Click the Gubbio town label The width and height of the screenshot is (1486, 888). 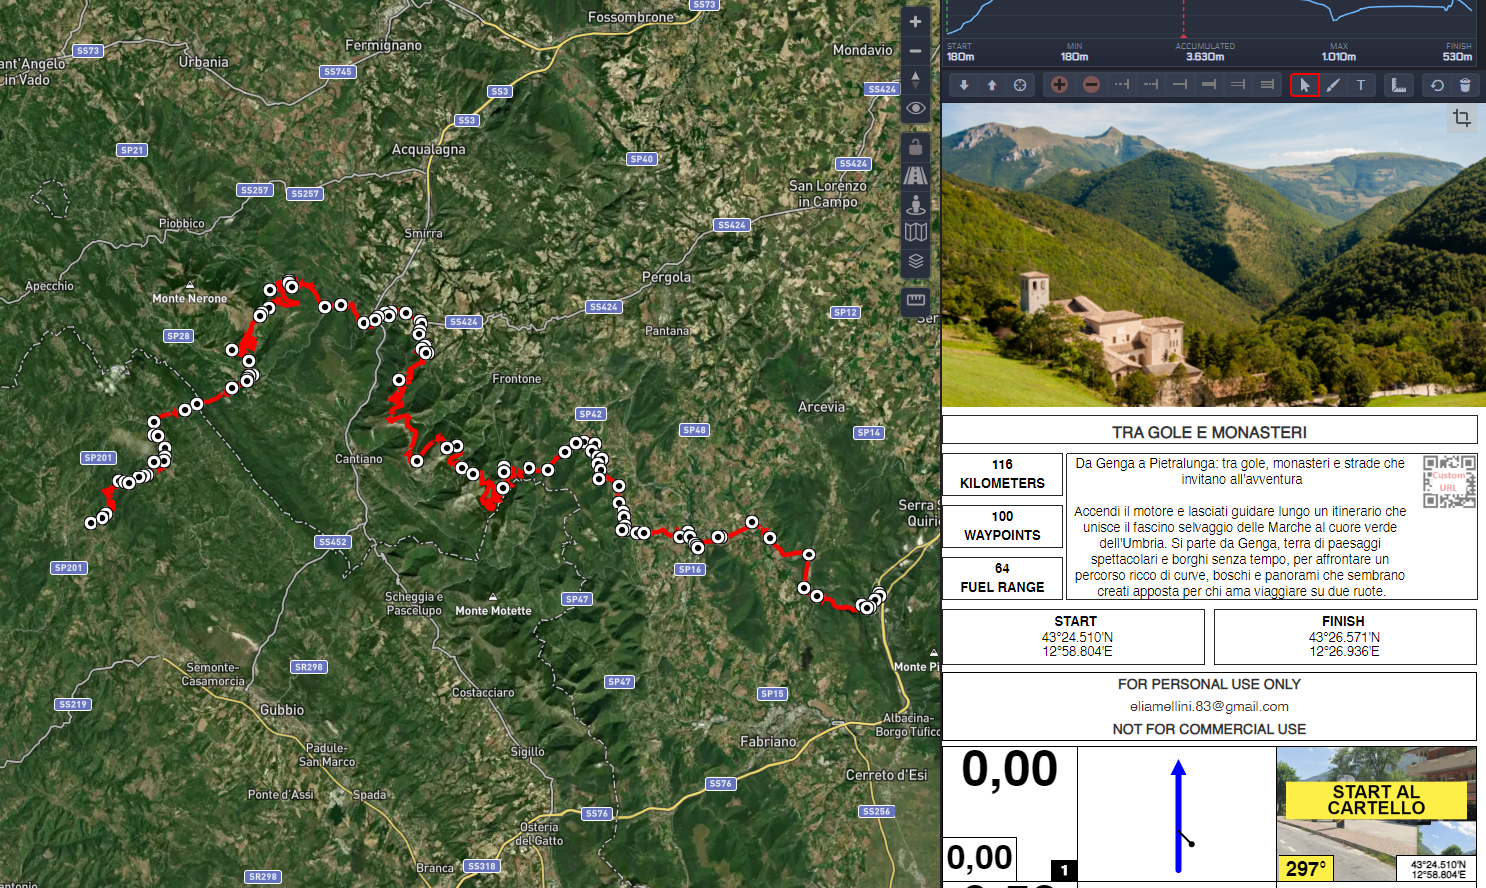282,710
